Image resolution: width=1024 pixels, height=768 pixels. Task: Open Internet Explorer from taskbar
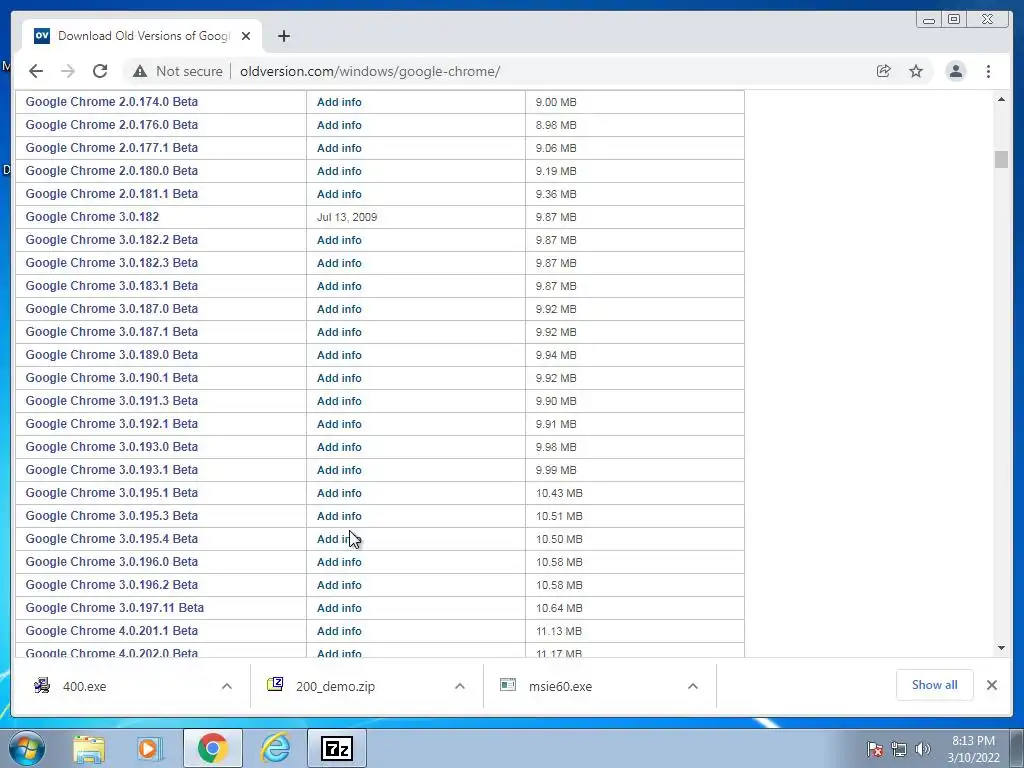coord(275,748)
